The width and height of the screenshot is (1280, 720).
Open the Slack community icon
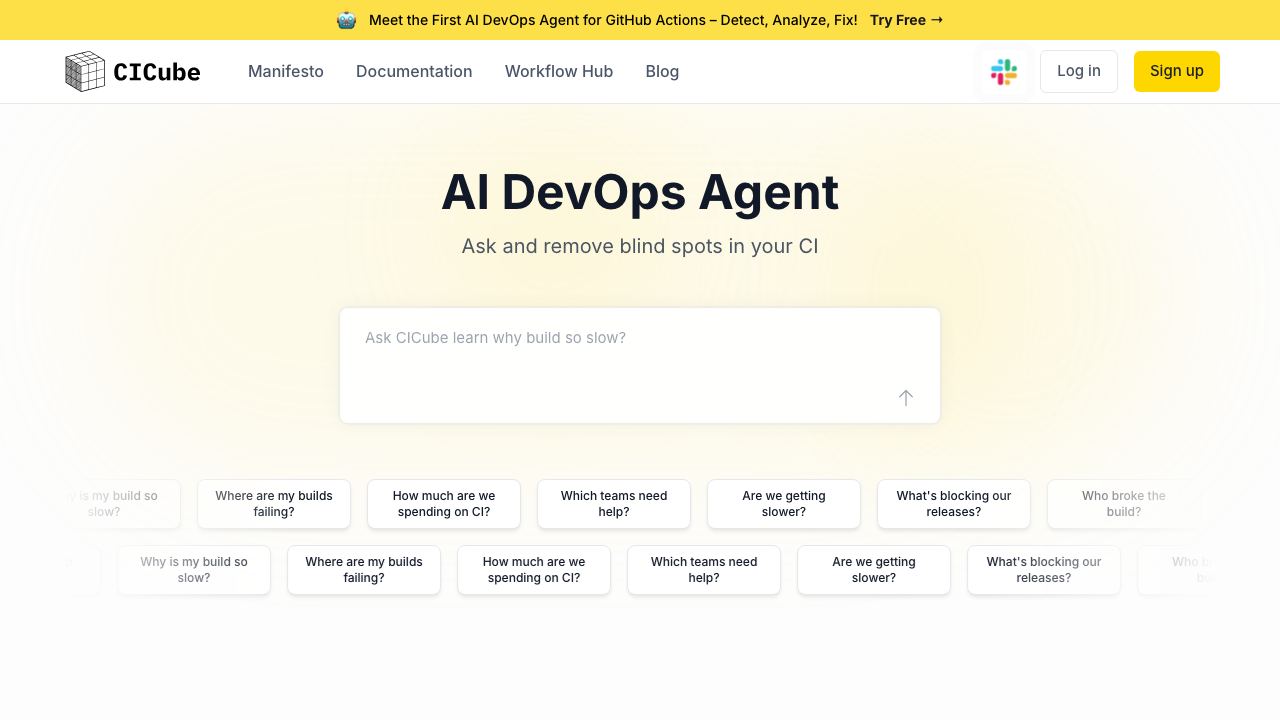click(x=1004, y=72)
